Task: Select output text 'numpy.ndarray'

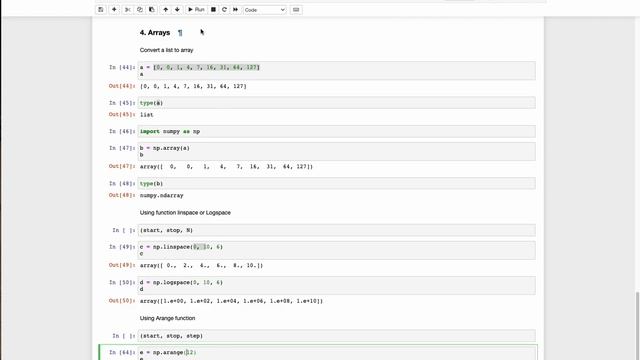Action: tap(162, 196)
